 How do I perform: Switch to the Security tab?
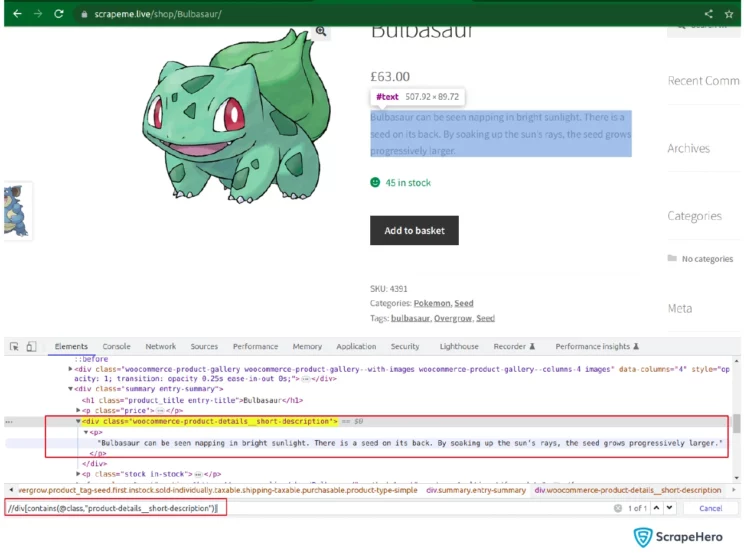(405, 347)
